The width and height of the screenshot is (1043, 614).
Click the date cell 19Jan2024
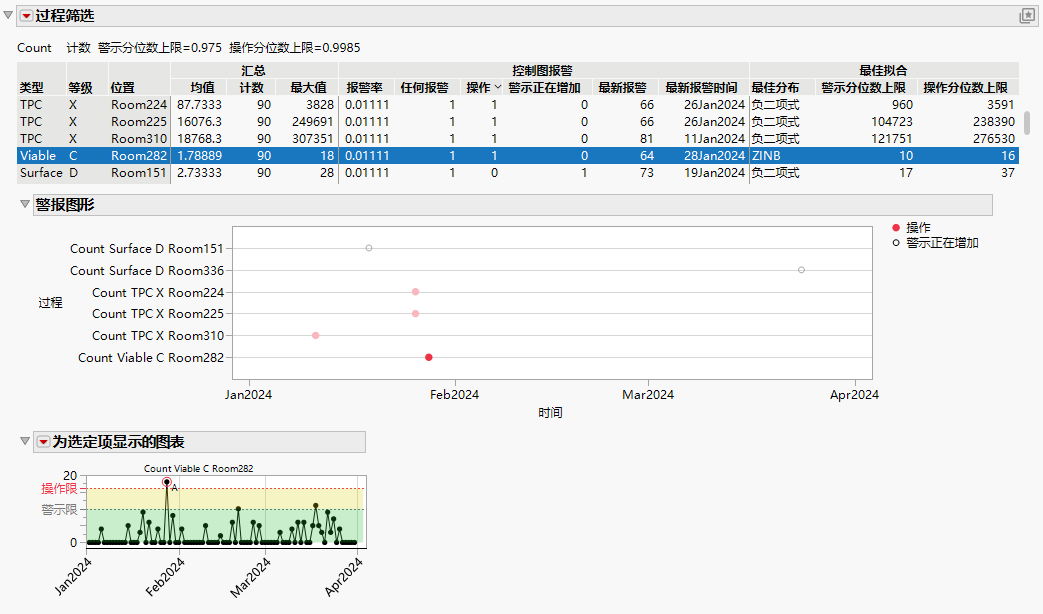[714, 173]
